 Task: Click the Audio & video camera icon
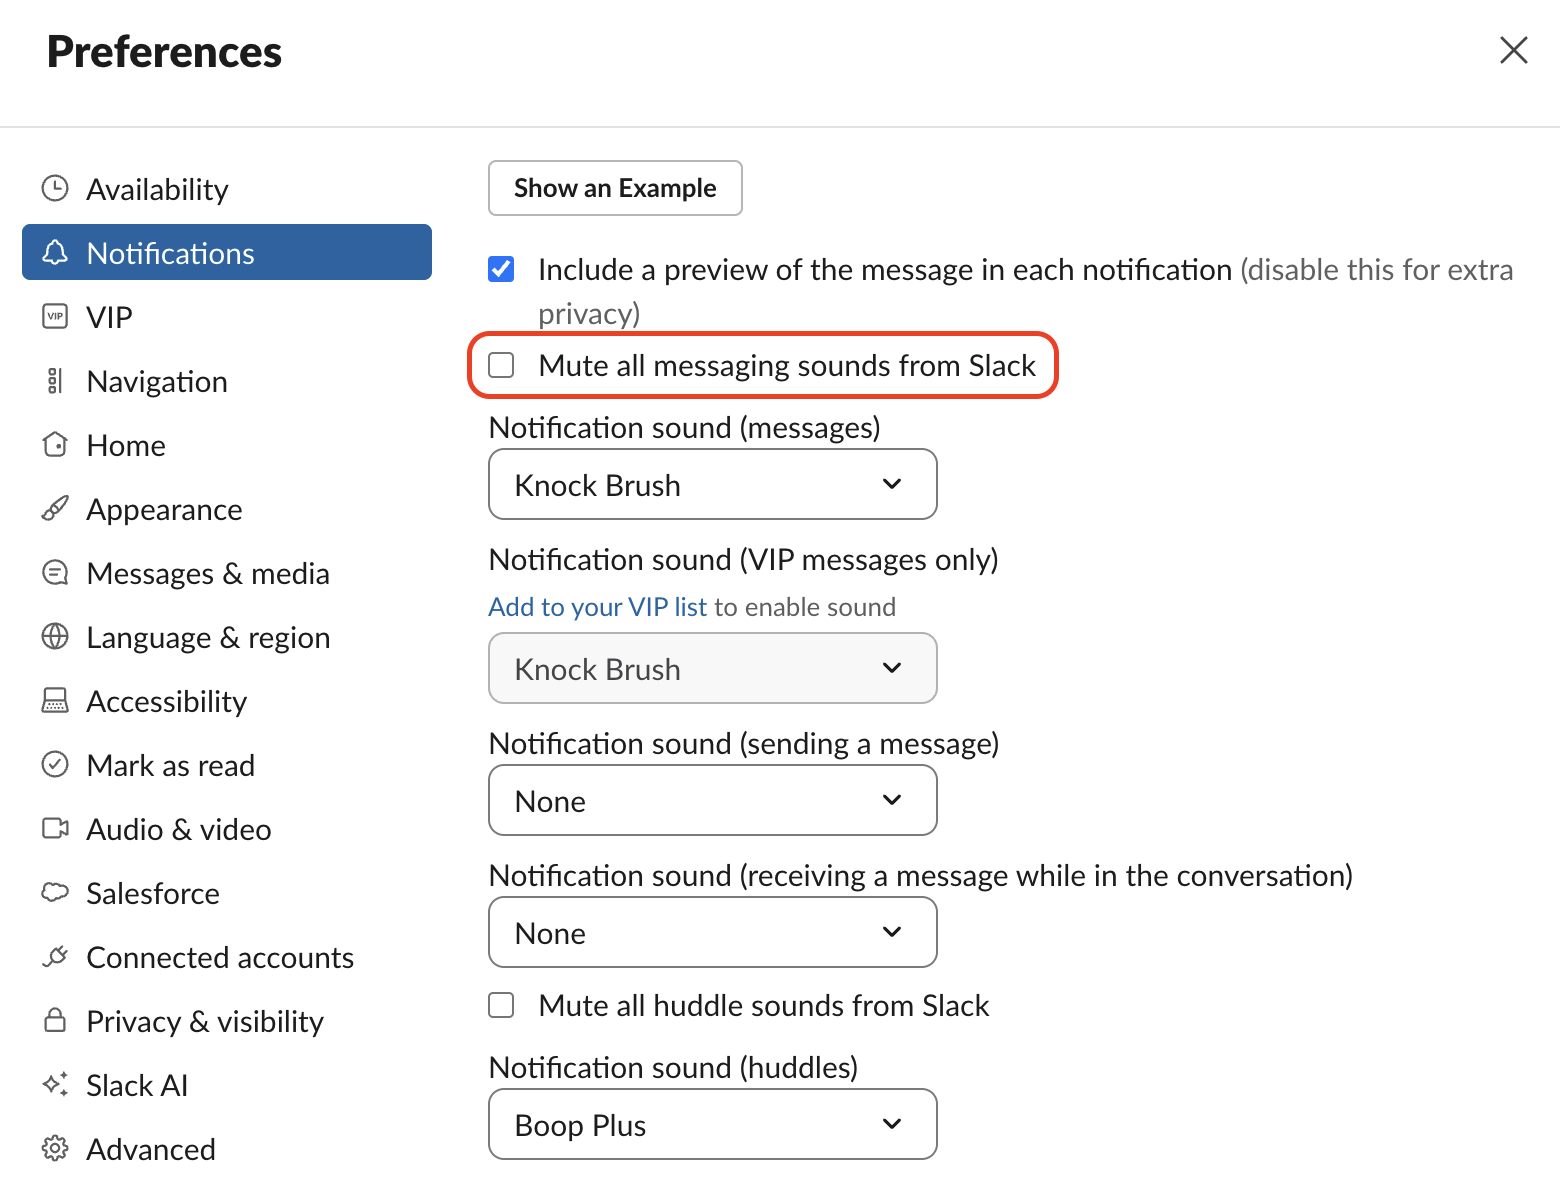(x=55, y=828)
